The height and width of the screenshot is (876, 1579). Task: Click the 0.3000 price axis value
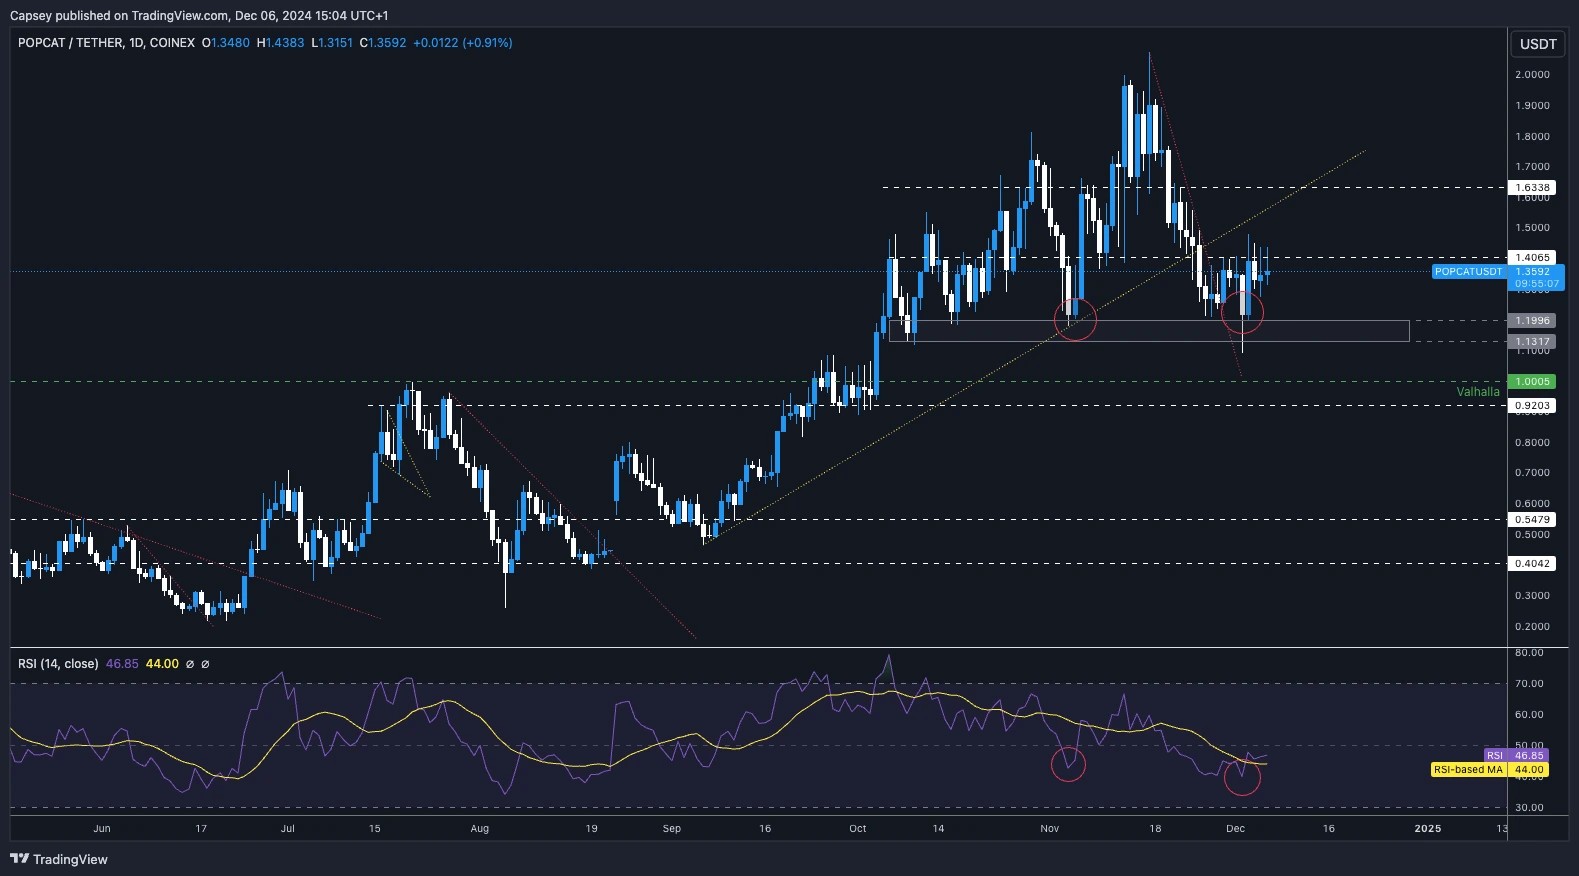click(1533, 596)
